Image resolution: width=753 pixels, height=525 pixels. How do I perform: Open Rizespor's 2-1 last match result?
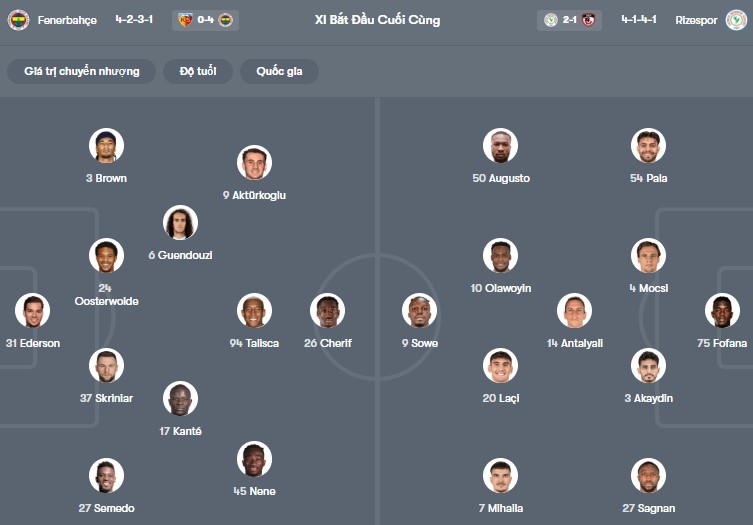(571, 20)
